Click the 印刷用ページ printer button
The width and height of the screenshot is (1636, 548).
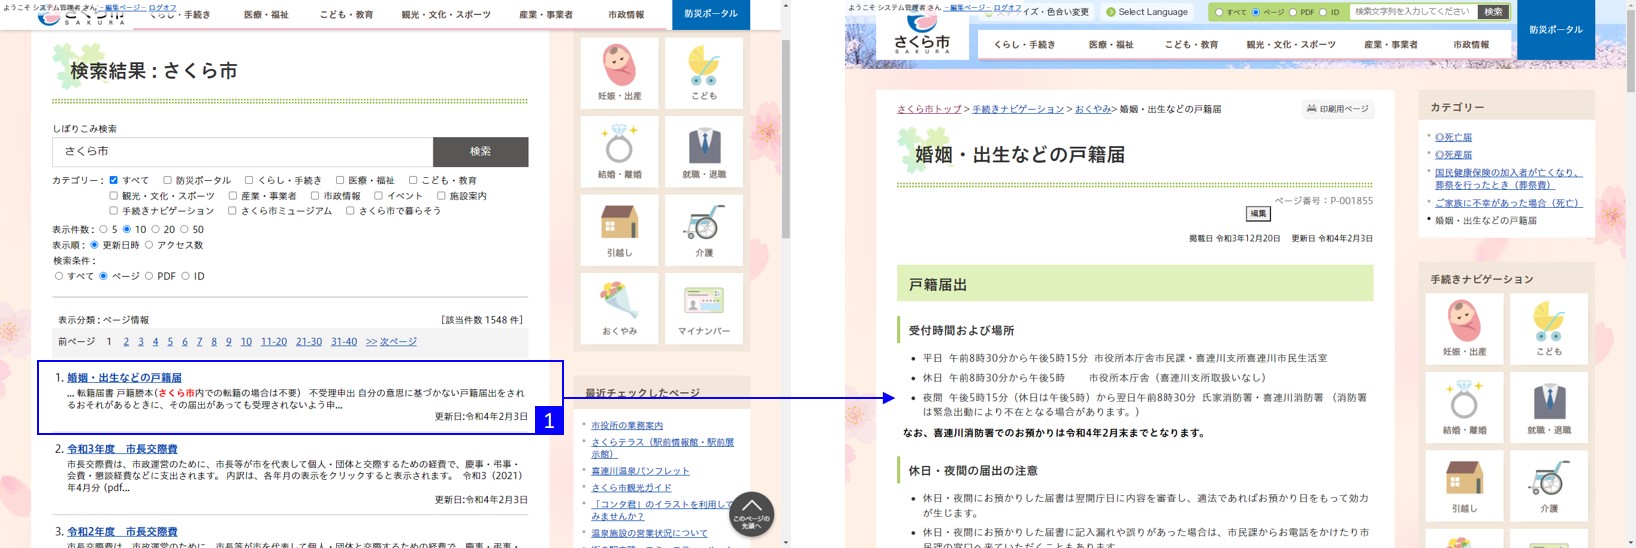point(1337,109)
